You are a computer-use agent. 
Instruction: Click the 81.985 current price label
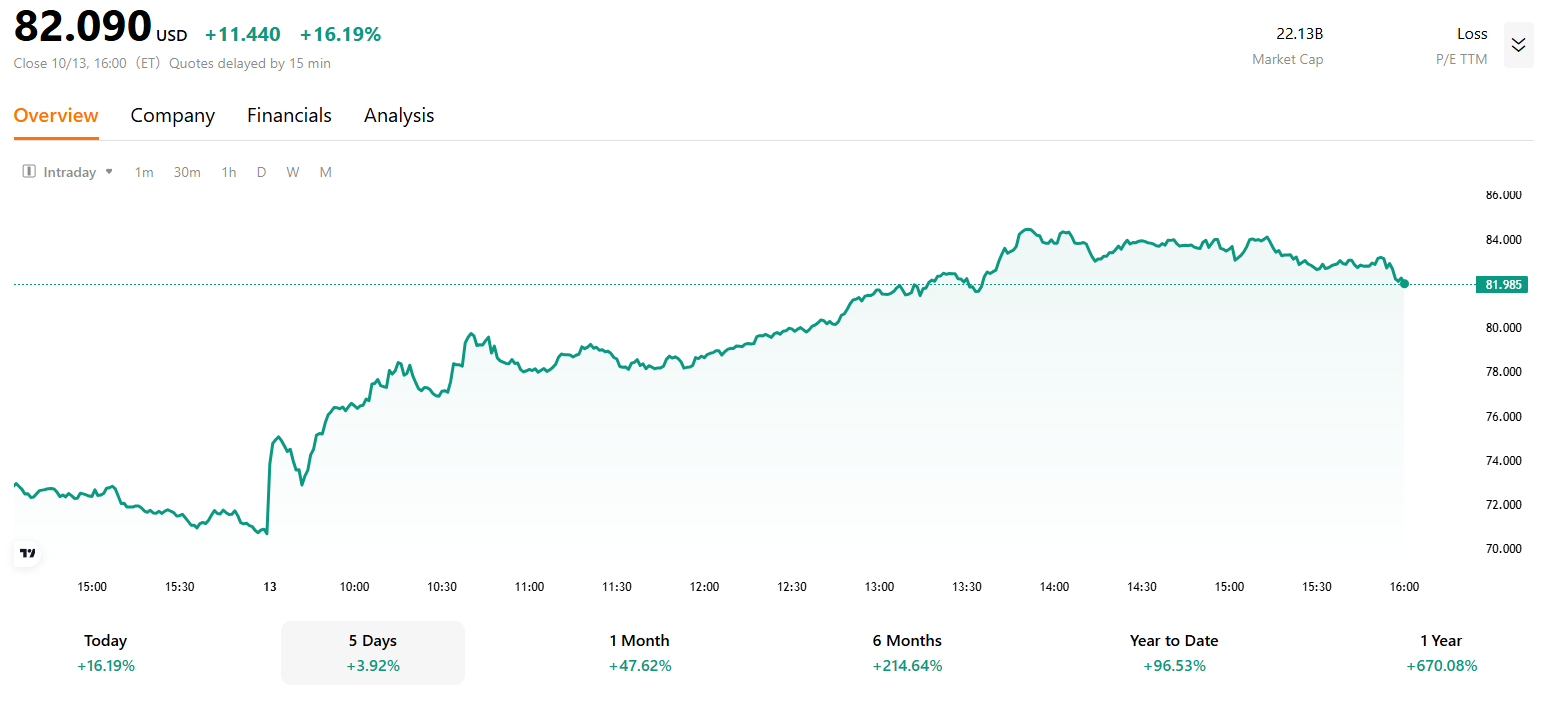click(1503, 285)
